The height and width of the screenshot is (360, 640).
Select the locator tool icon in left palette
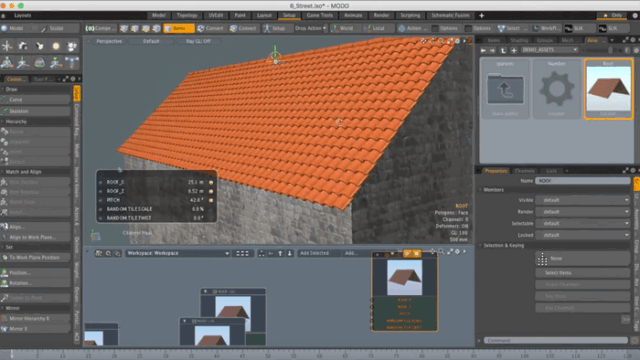pos(7,46)
